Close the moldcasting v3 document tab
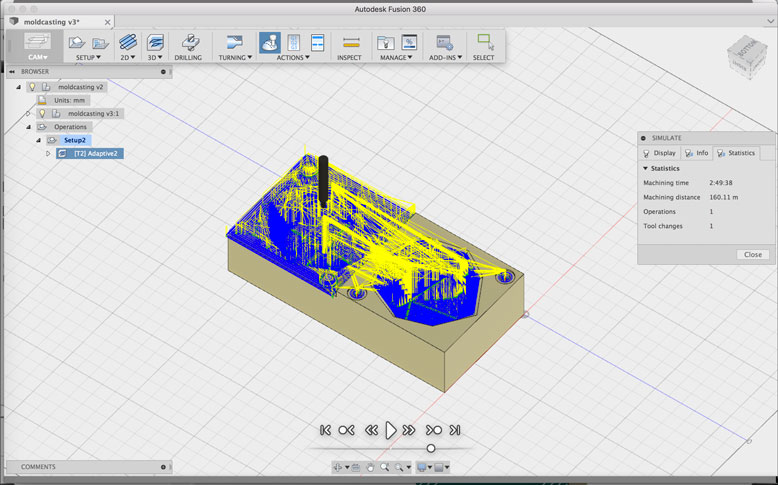Viewport: 778px width, 485px height. coord(107,22)
